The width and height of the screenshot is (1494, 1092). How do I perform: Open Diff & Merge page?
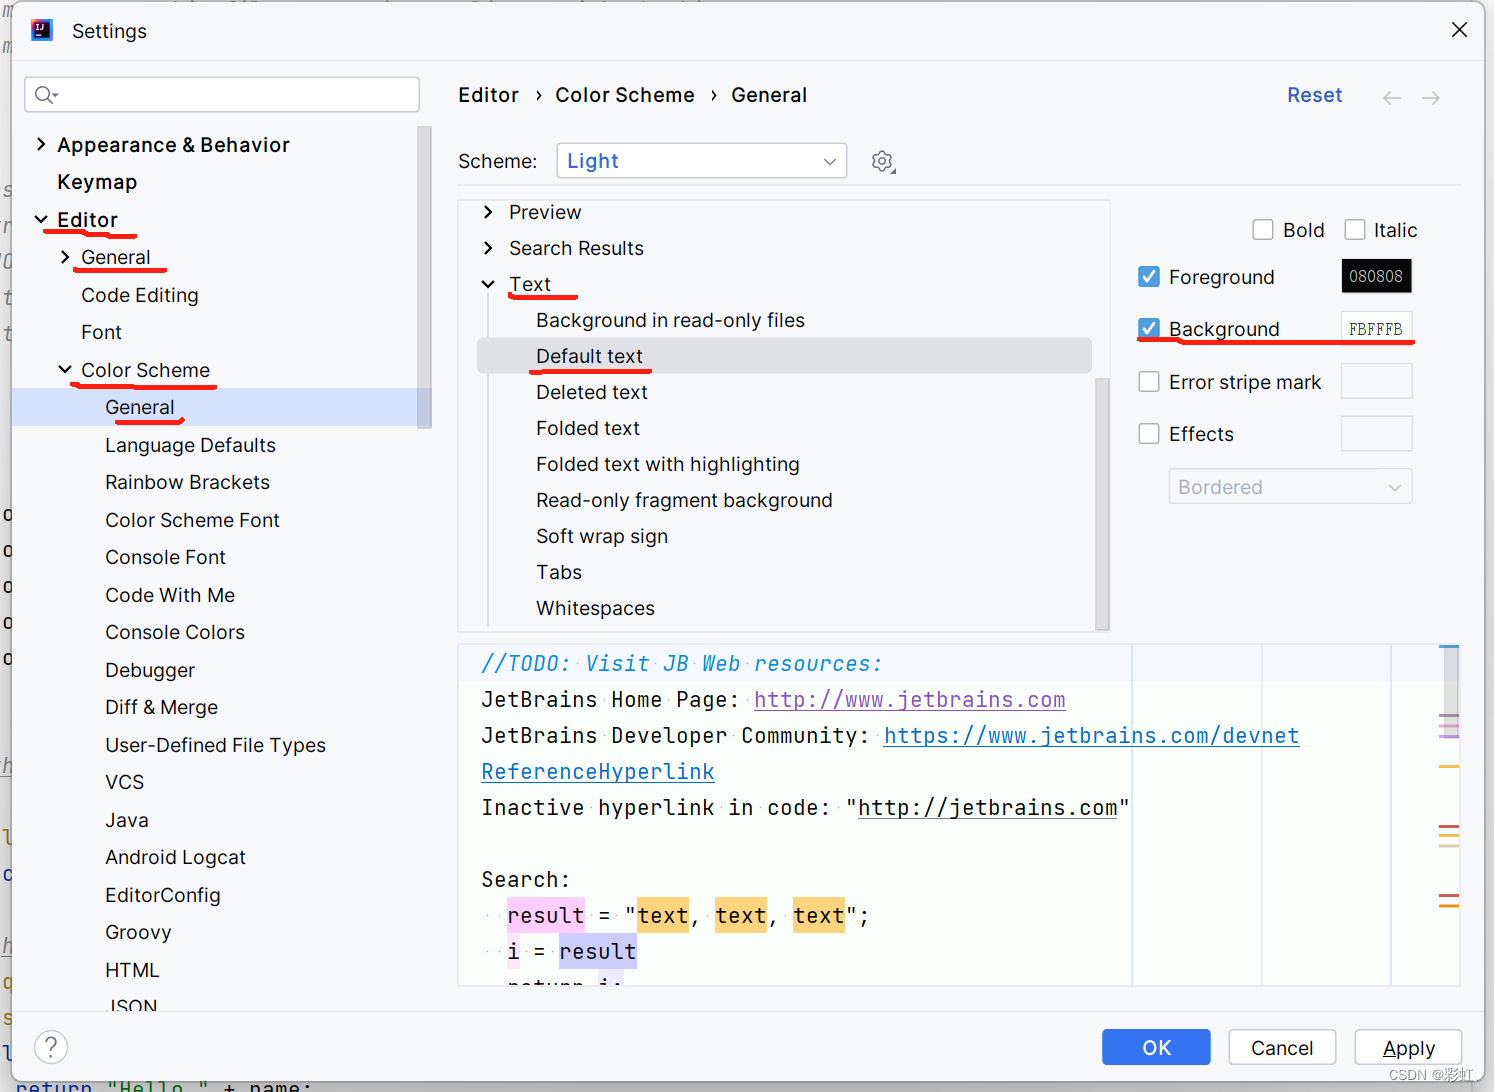pyautogui.click(x=161, y=707)
